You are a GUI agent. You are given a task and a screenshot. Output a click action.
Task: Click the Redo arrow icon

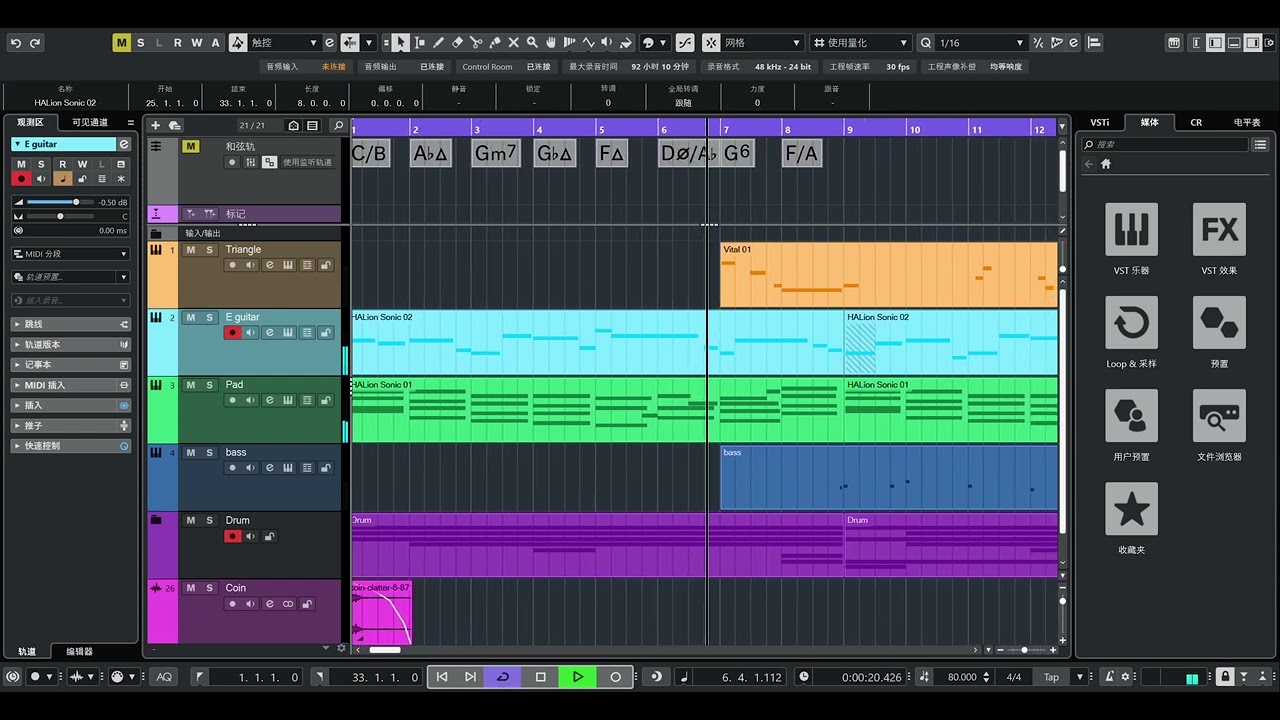pyautogui.click(x=35, y=43)
